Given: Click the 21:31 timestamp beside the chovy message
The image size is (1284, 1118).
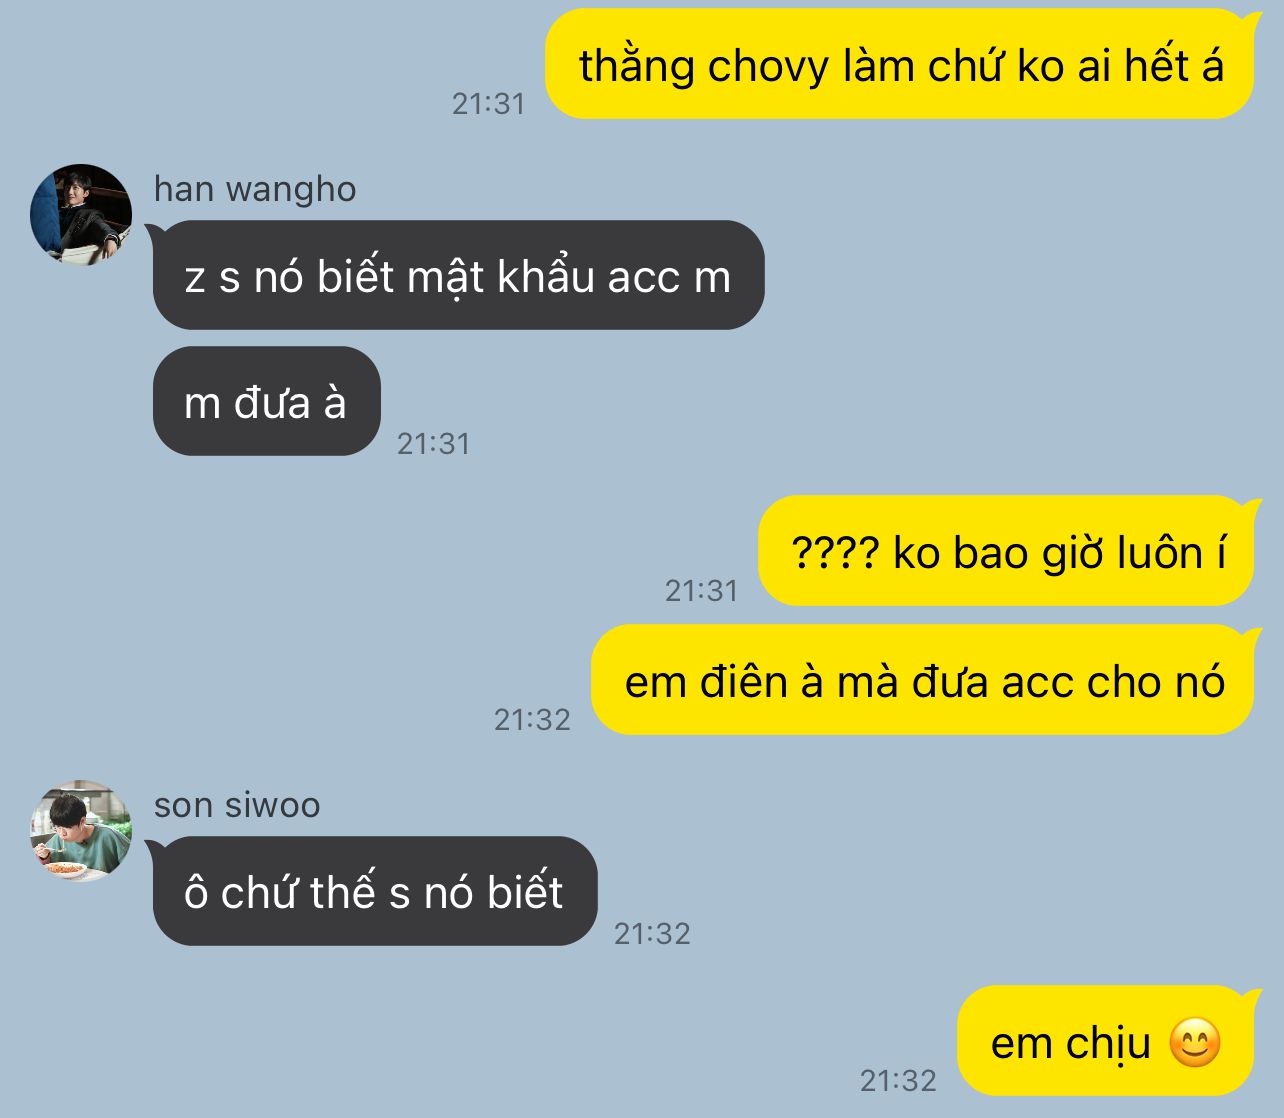Looking at the screenshot, I should click(x=488, y=103).
